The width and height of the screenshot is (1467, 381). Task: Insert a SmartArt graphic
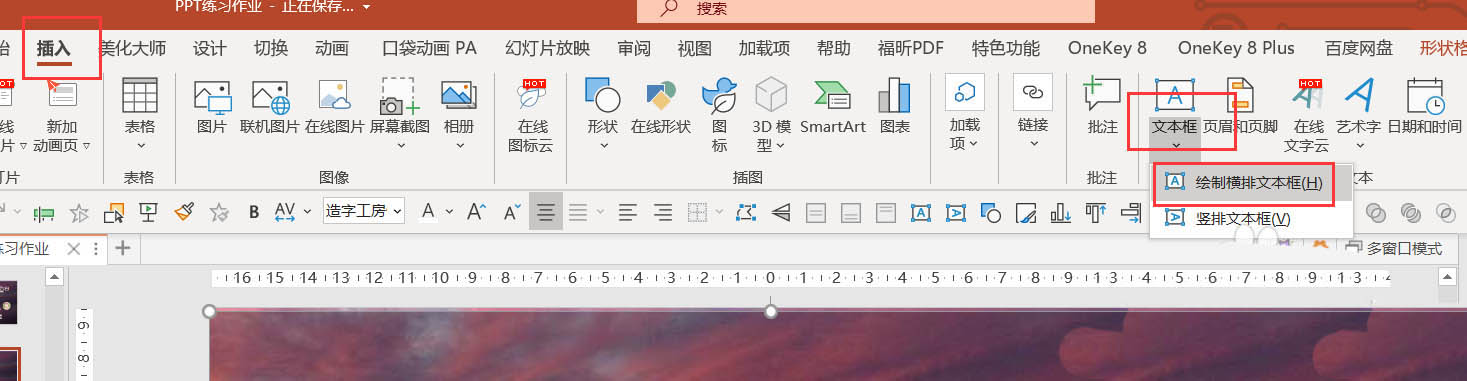(833, 107)
